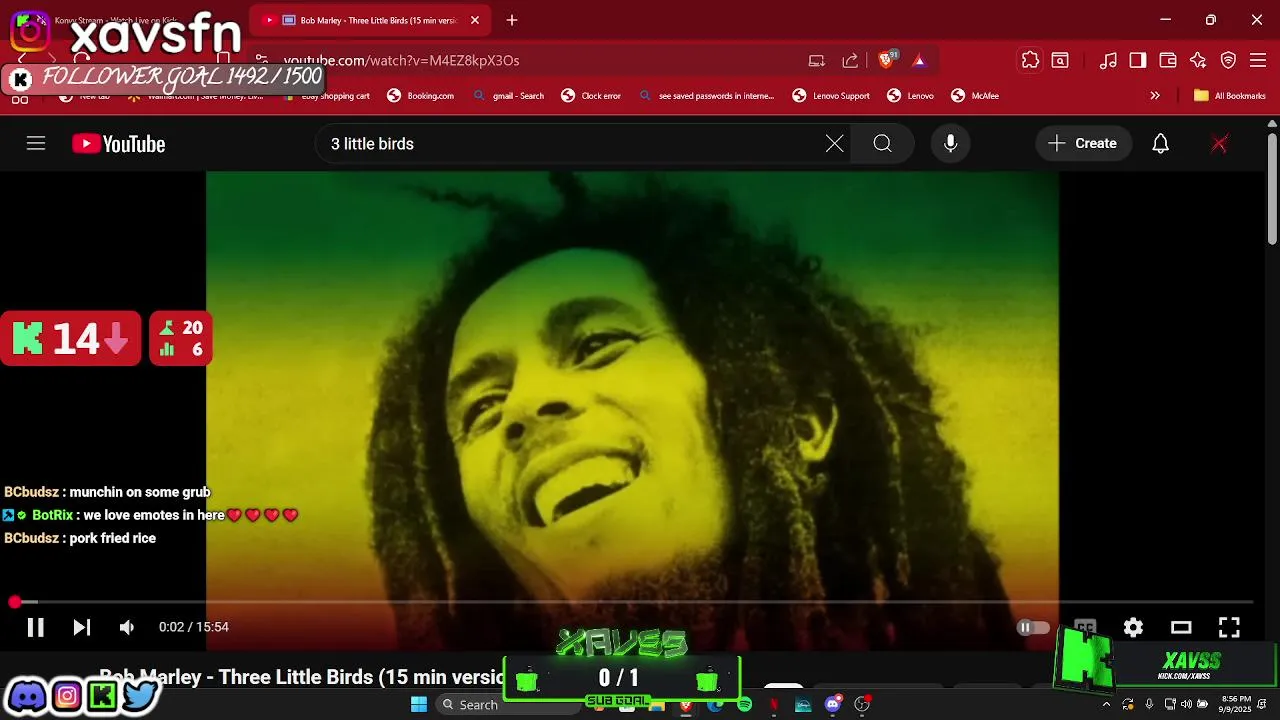Click the page vertical scrollbar
This screenshot has width=1280, height=720.
pos(1272,190)
